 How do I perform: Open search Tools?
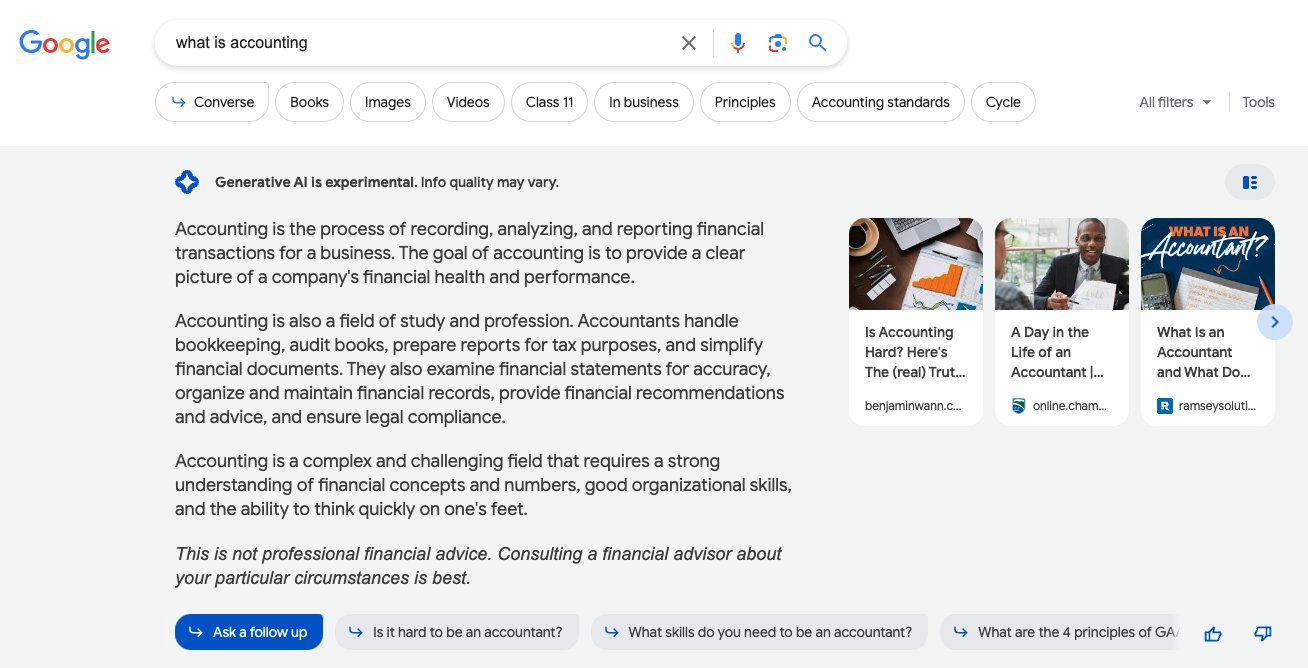1258,101
